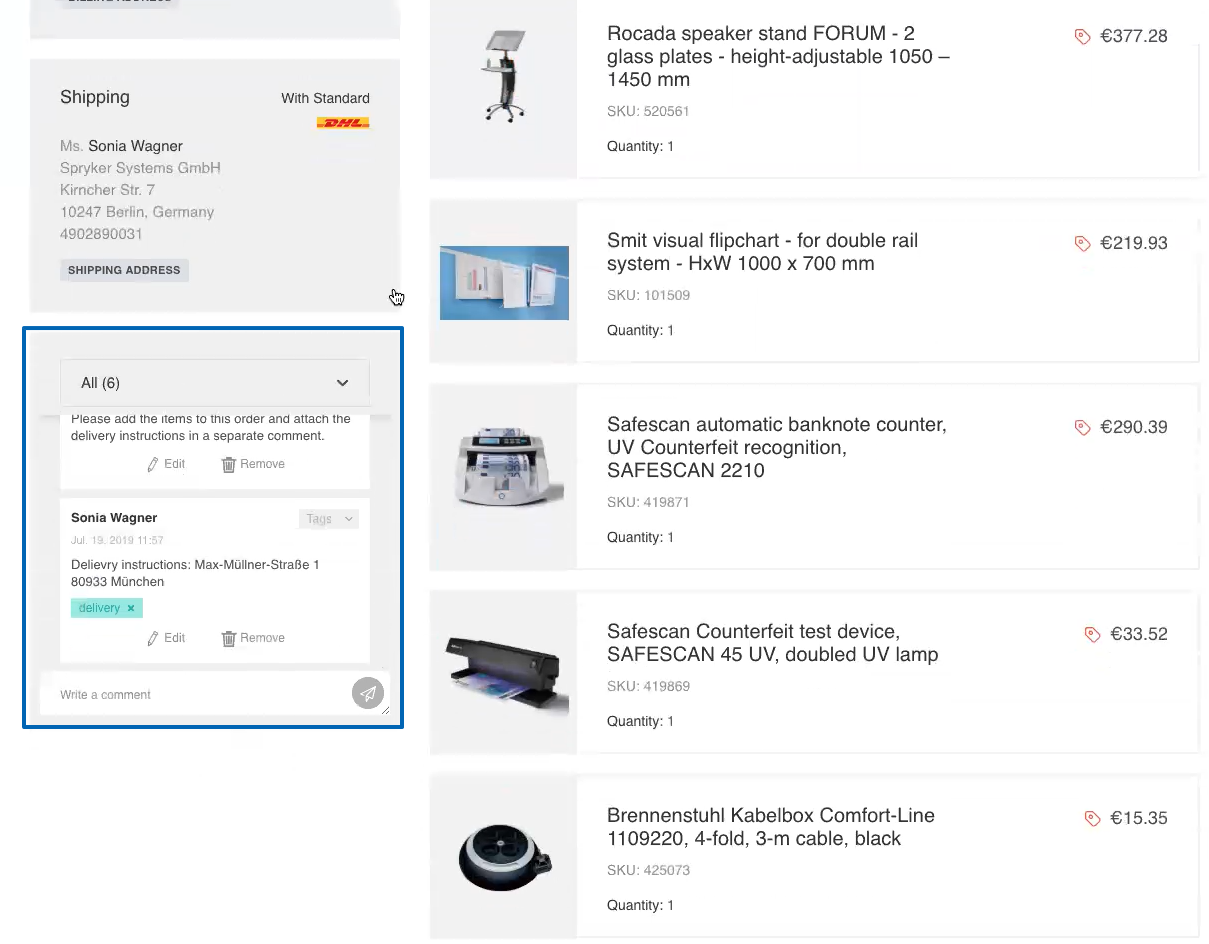Click comment timestamp Jul. 19. 2019 11:57
Viewport: 1209px width, 944px height.
(x=117, y=540)
